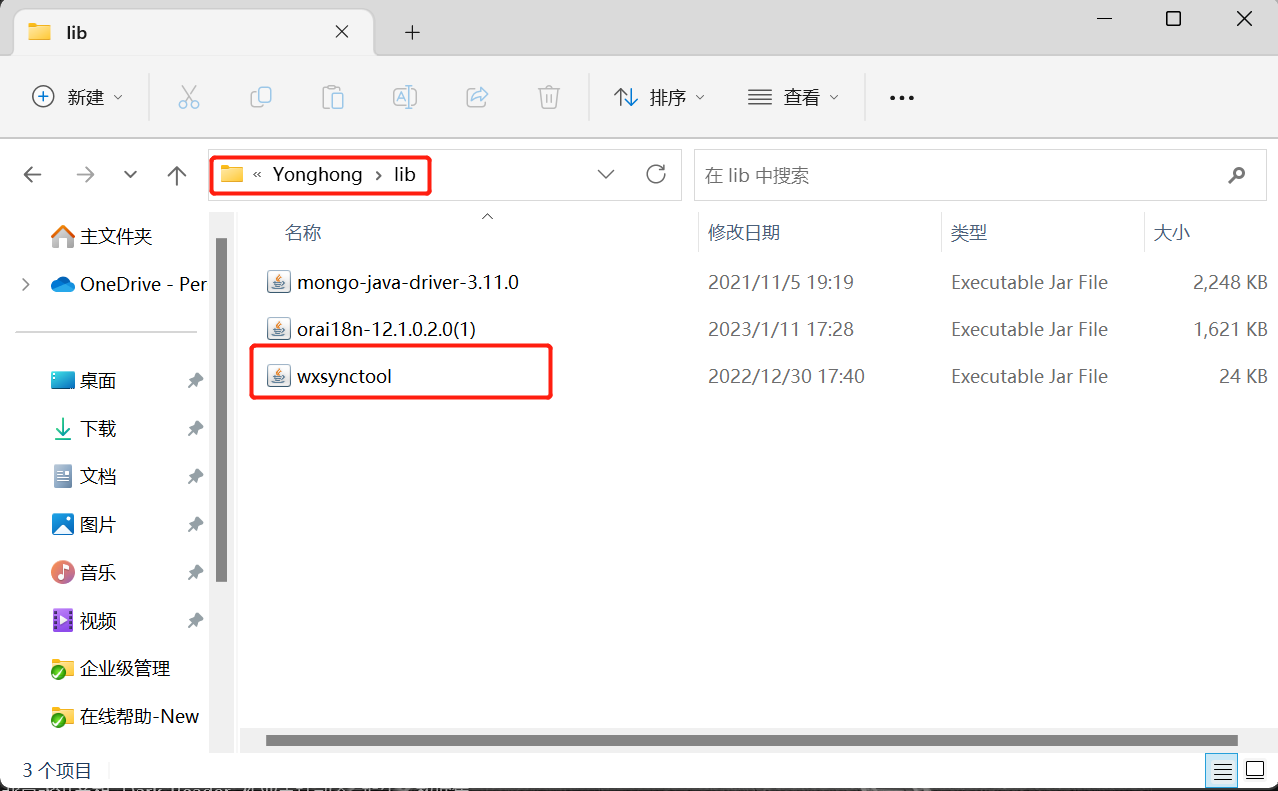Screen dimensions: 1278x791
Task: Open the 查看 view menu
Action: tap(793, 97)
